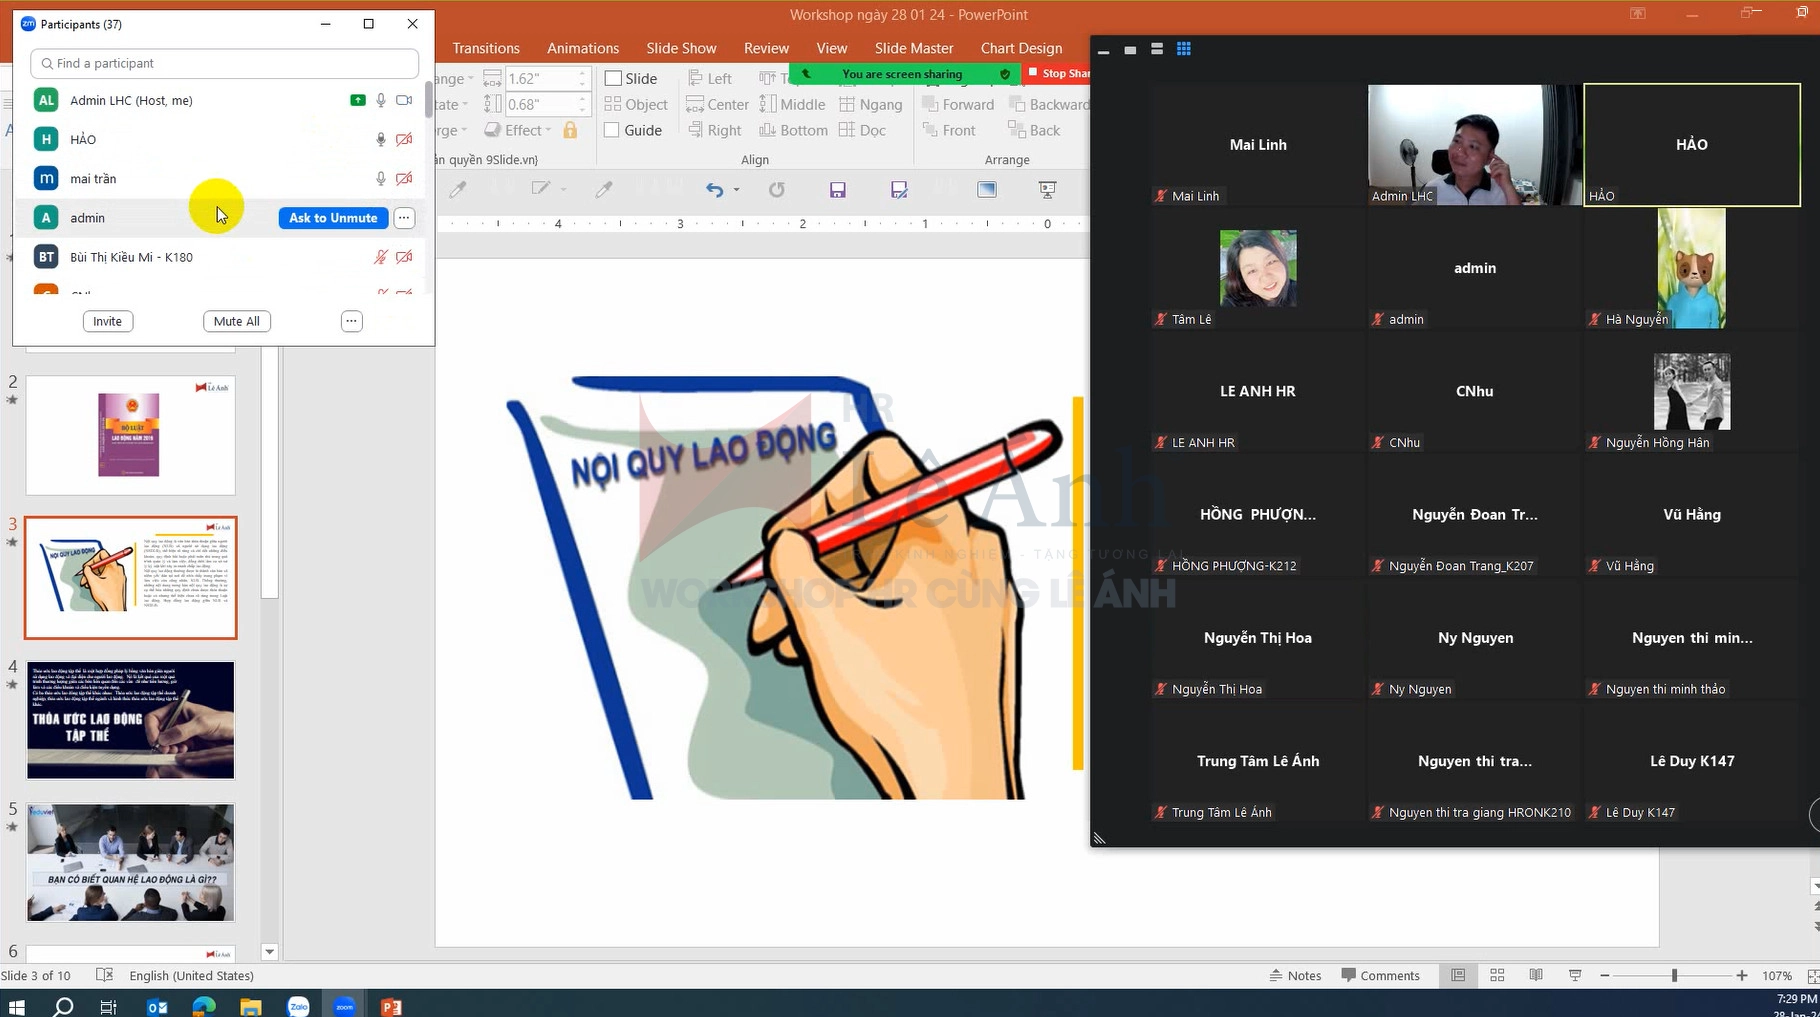Viewport: 1820px width, 1017px height.
Task: Enable the Slide checkbox
Action: click(613, 78)
